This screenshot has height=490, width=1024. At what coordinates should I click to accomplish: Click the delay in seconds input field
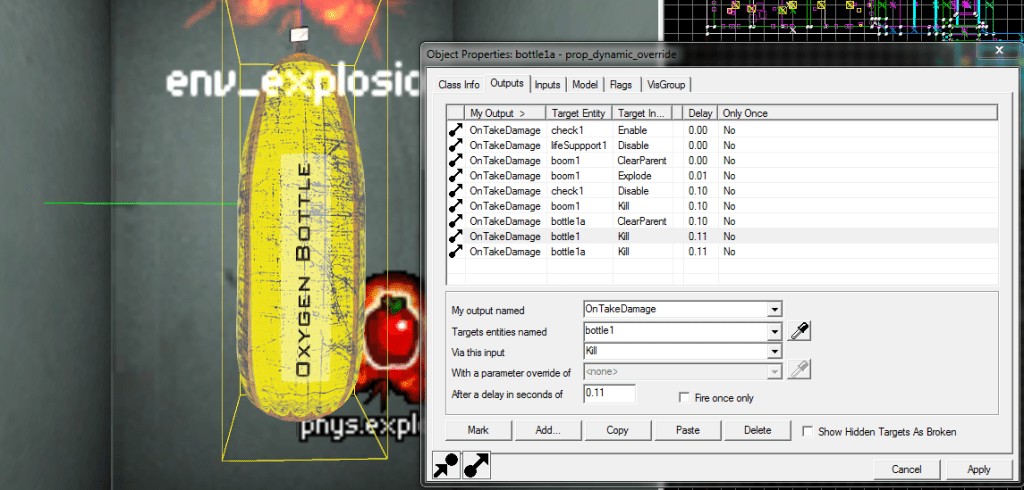(x=609, y=394)
